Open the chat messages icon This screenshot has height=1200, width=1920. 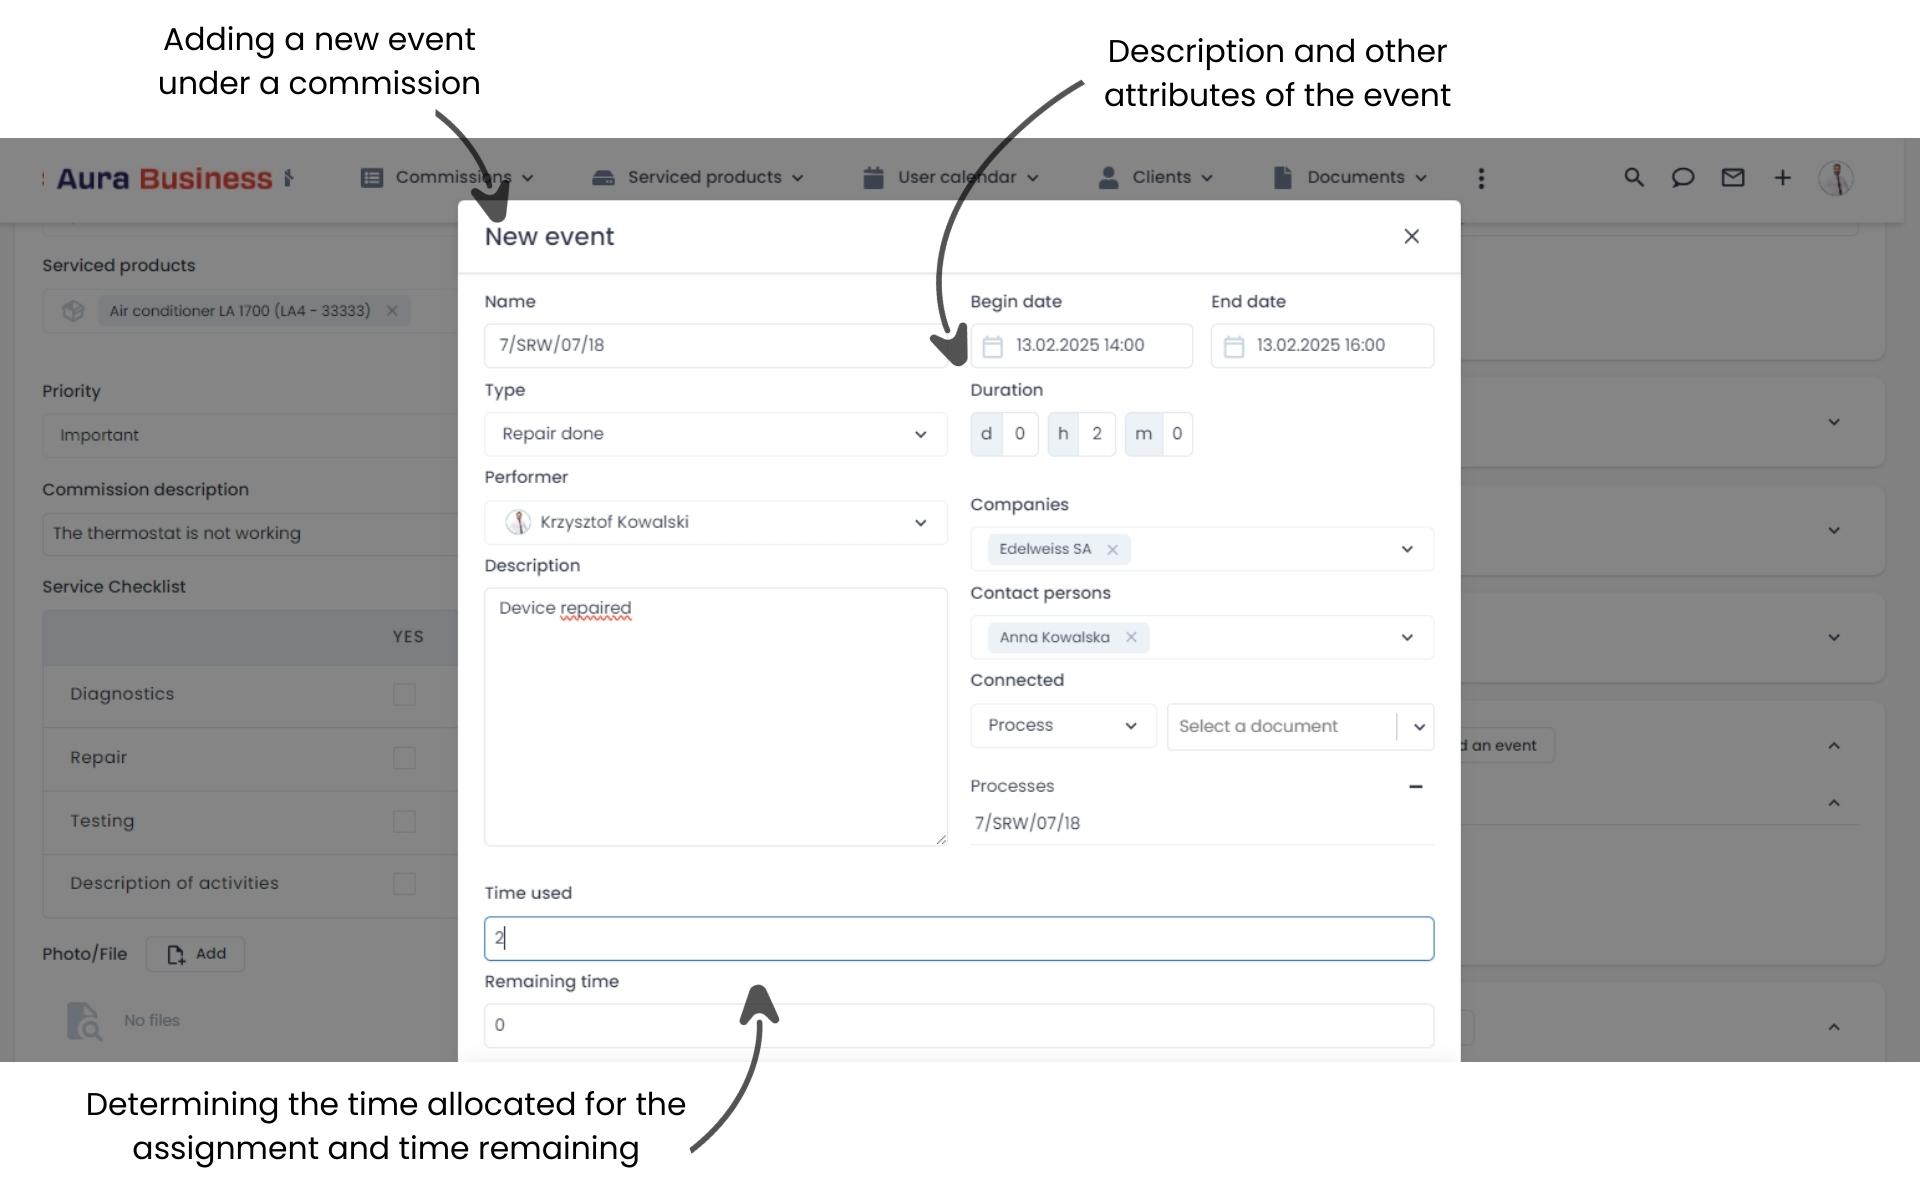pos(1684,177)
